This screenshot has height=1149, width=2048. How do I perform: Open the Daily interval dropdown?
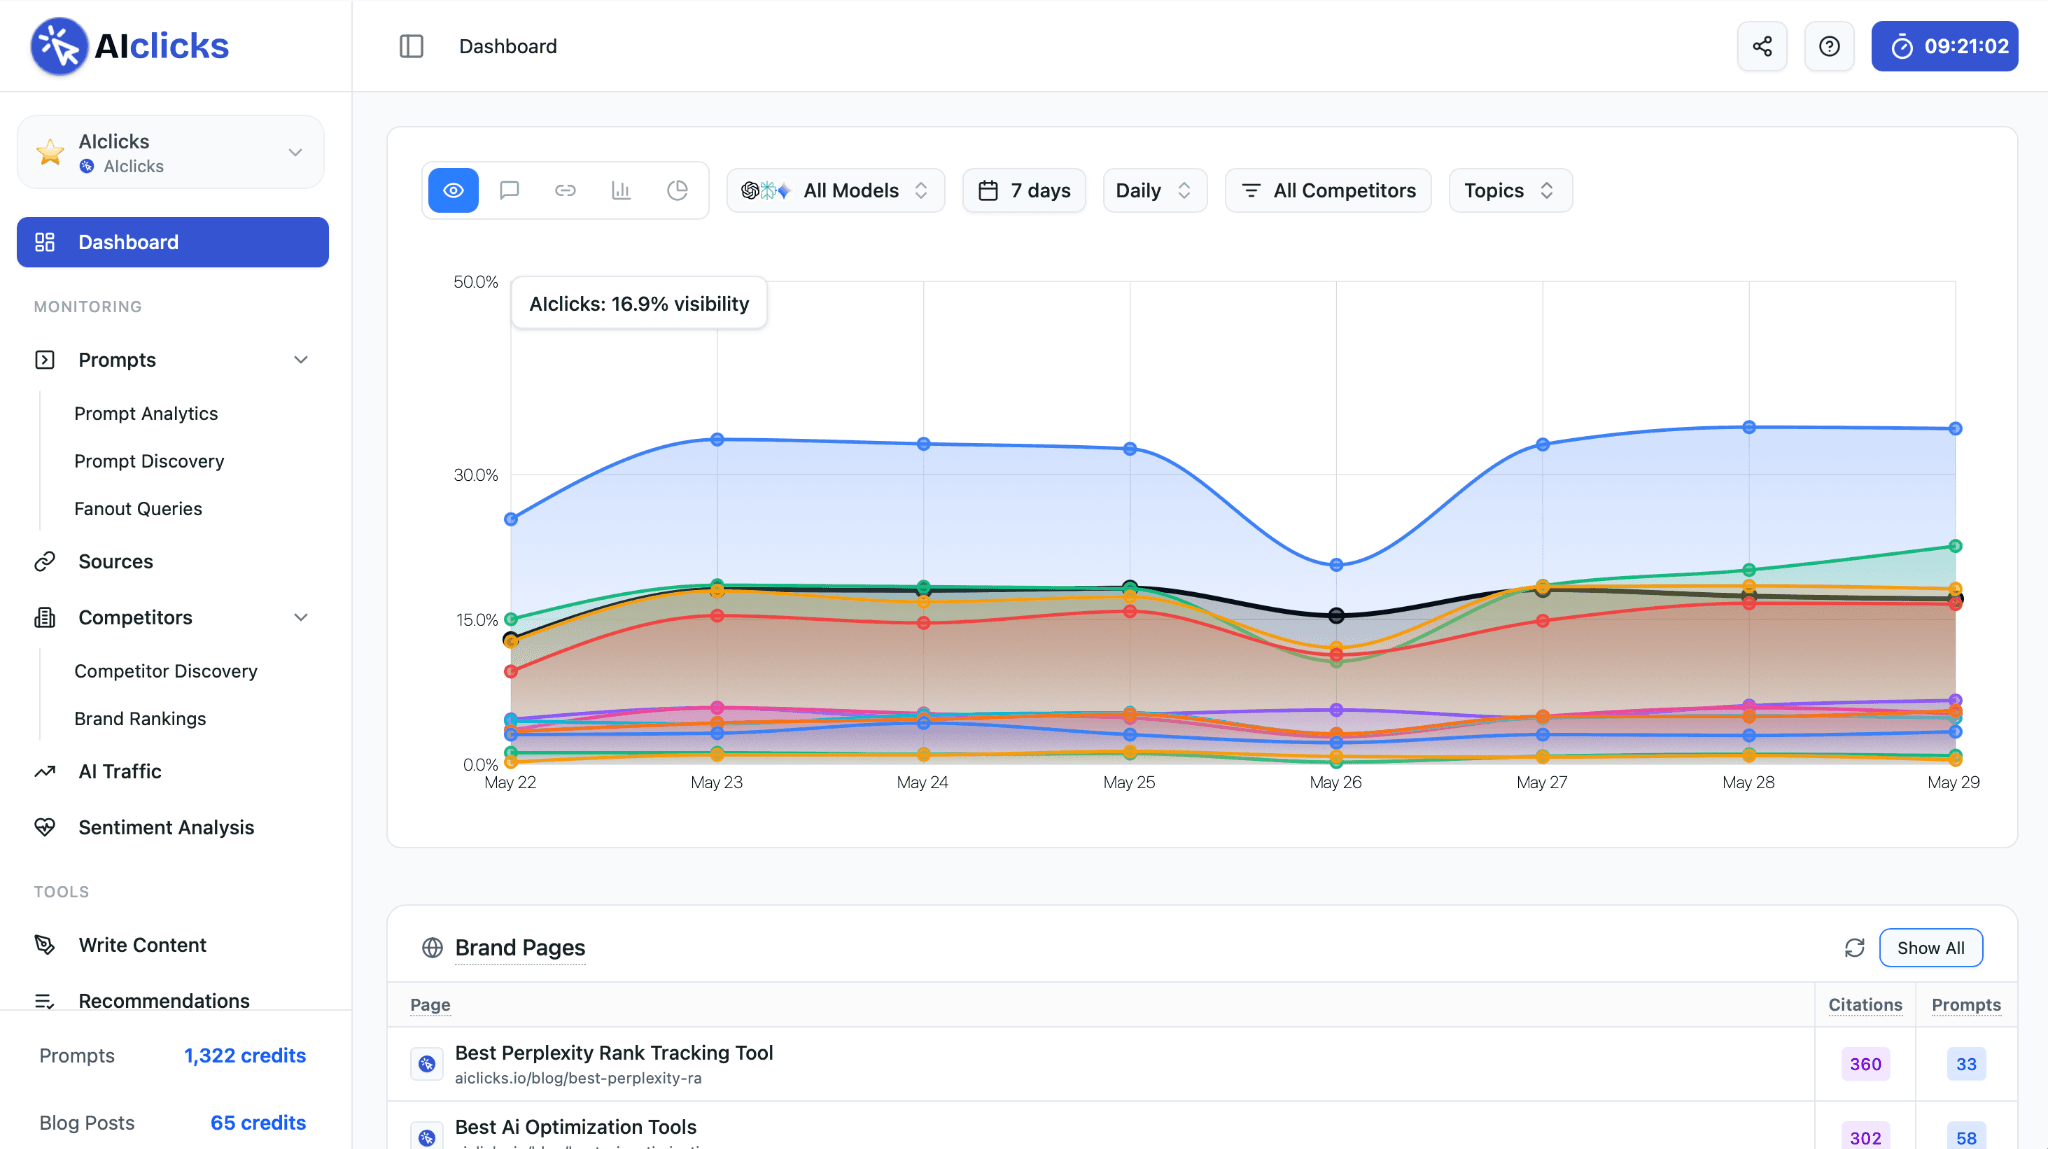(1154, 190)
